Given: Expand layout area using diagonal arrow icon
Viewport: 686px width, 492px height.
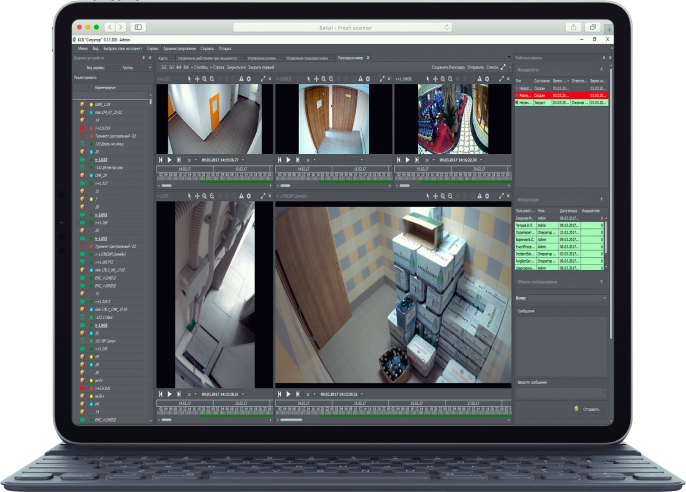Looking at the screenshot, I should click(503, 67).
